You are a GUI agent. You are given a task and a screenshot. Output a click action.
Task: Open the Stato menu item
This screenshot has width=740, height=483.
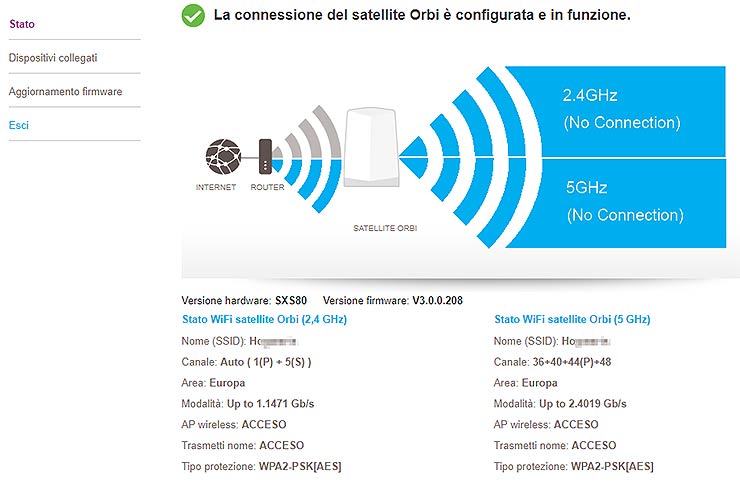[21, 22]
